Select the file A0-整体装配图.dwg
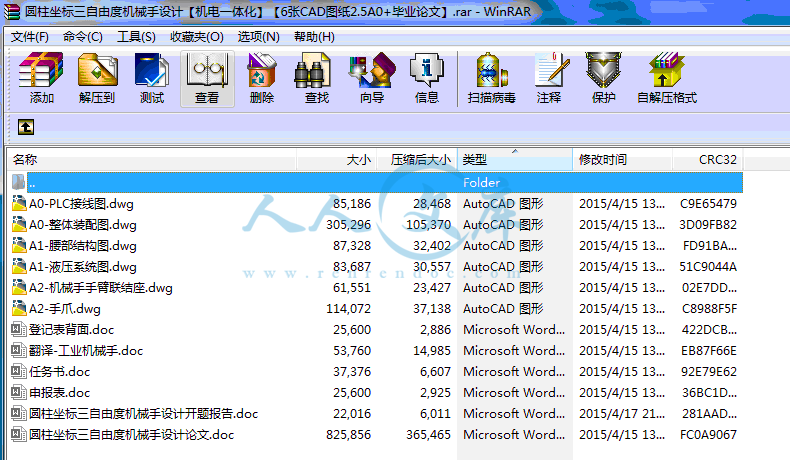 click(x=82, y=225)
